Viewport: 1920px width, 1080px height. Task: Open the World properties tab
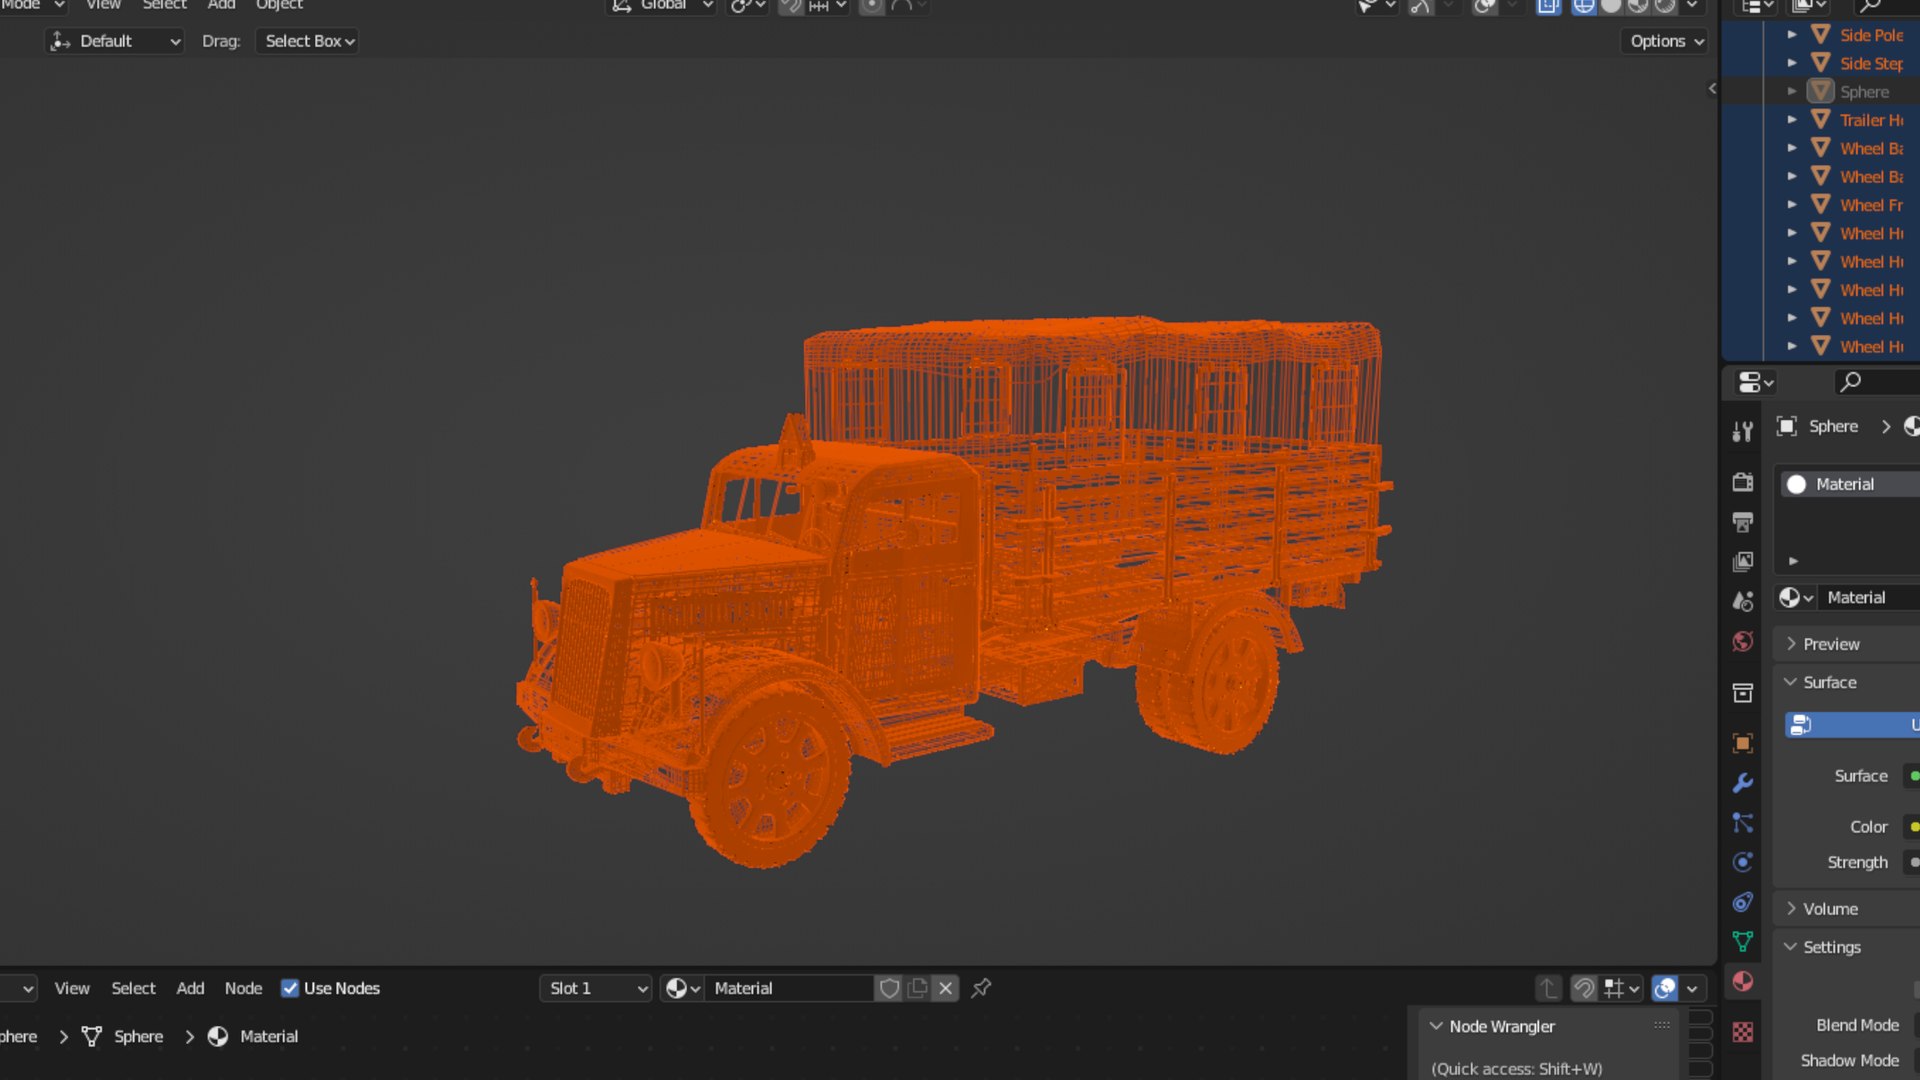coord(1742,641)
